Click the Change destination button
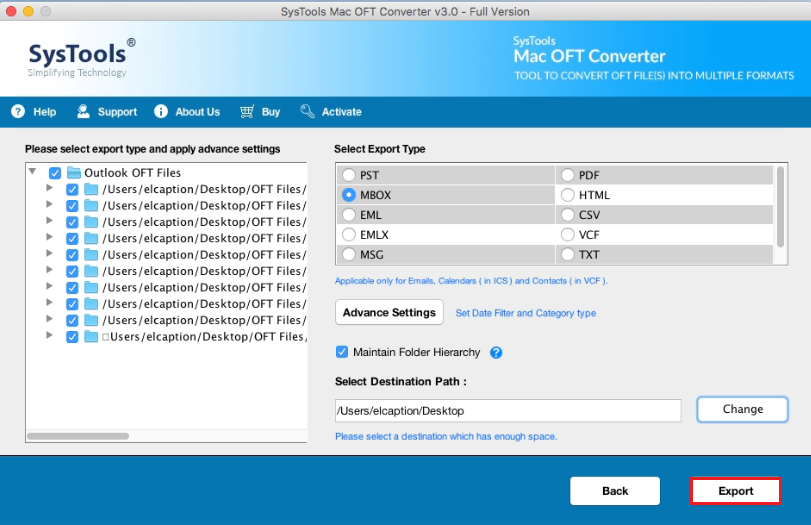 point(742,409)
